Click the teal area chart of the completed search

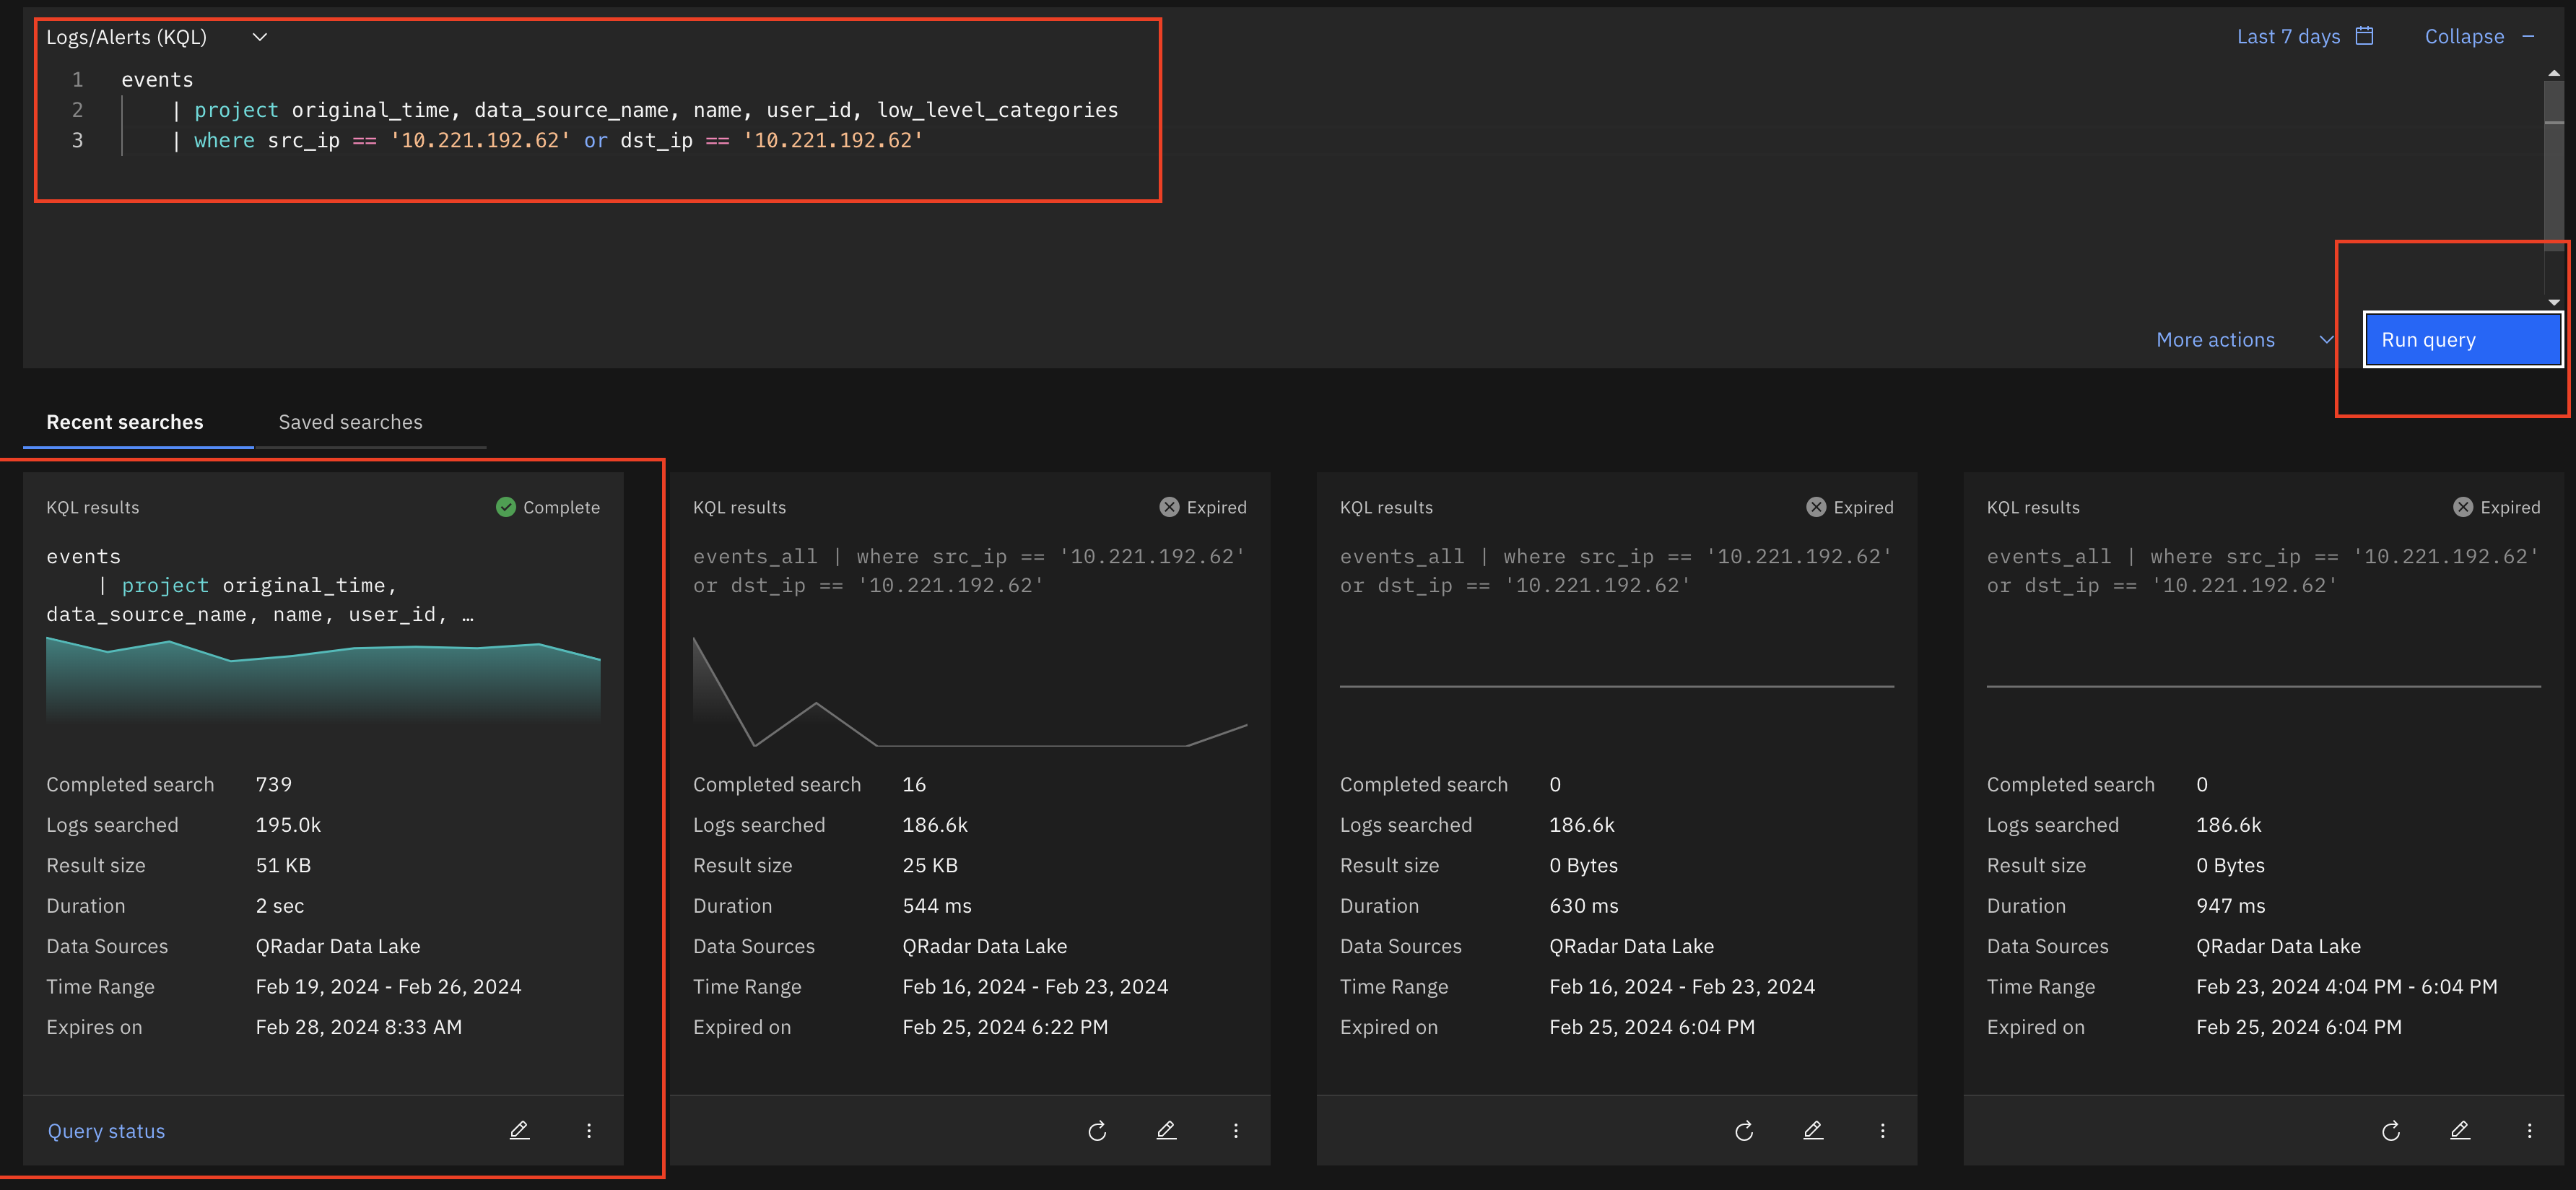tap(323, 680)
